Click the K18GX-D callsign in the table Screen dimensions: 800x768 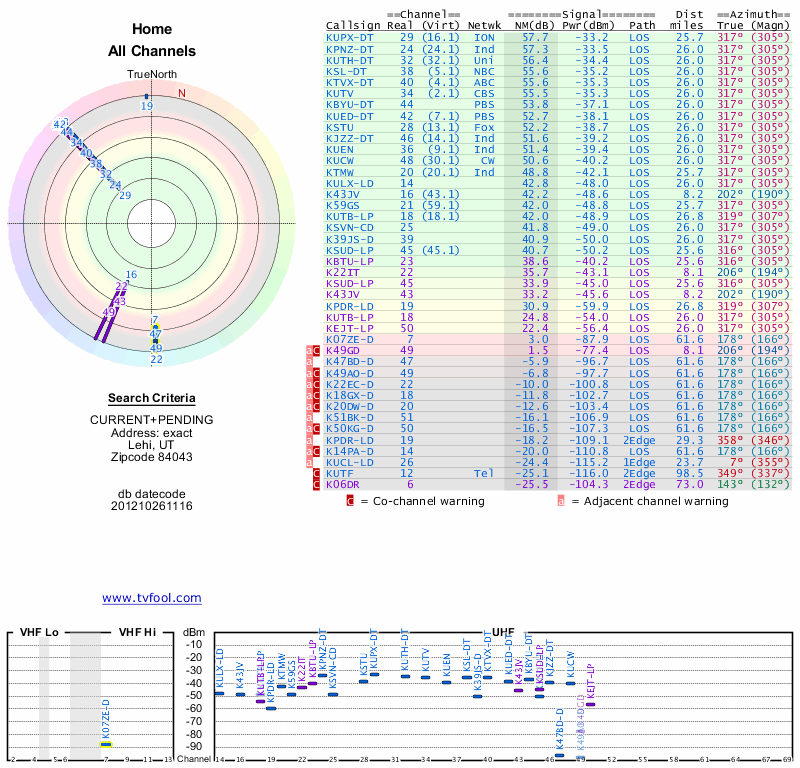click(x=349, y=395)
